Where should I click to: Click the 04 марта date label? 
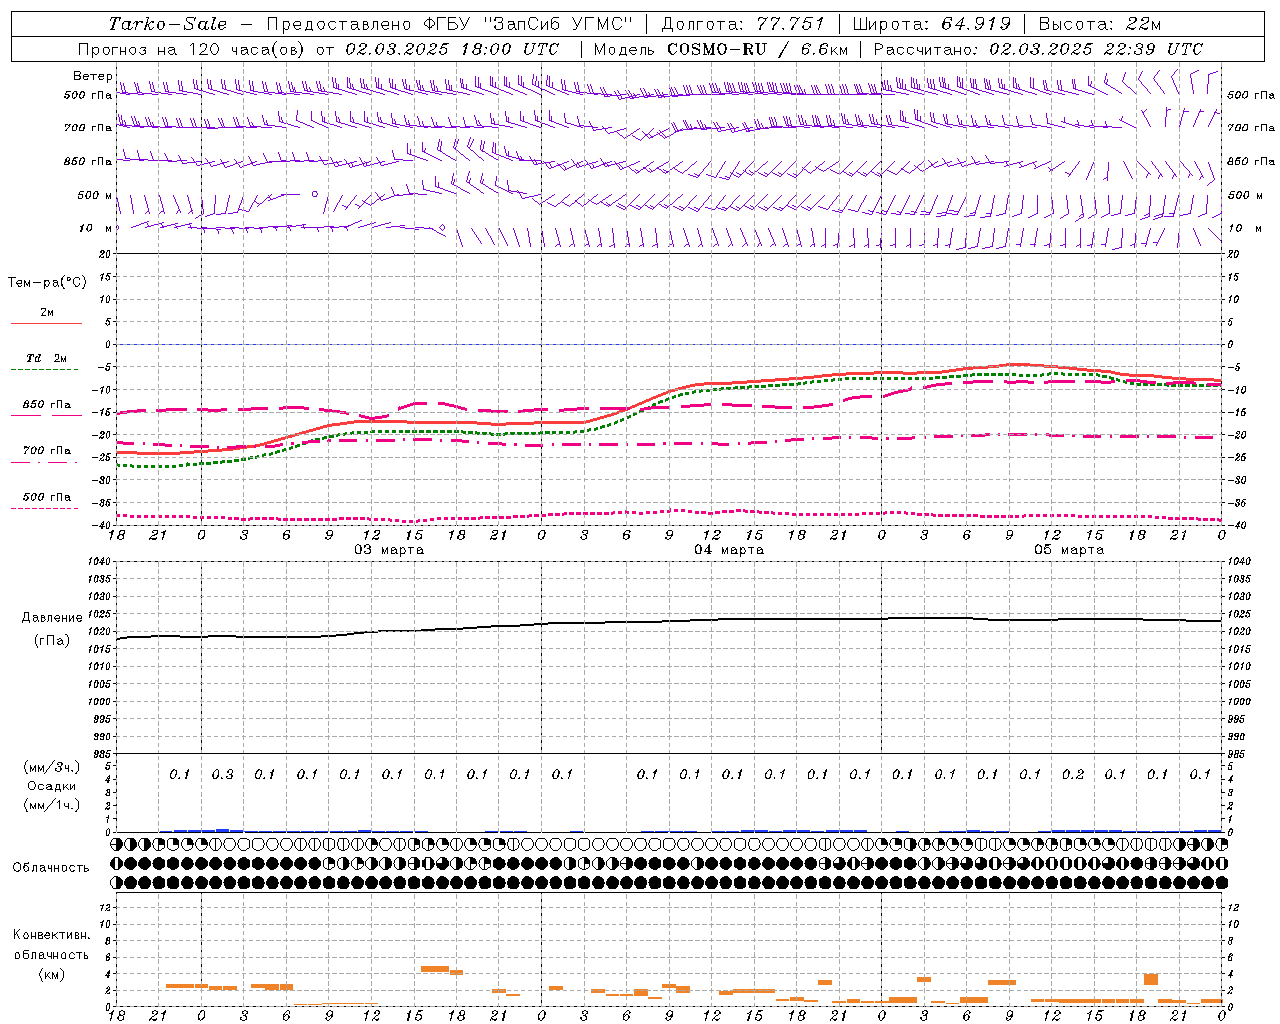click(729, 550)
